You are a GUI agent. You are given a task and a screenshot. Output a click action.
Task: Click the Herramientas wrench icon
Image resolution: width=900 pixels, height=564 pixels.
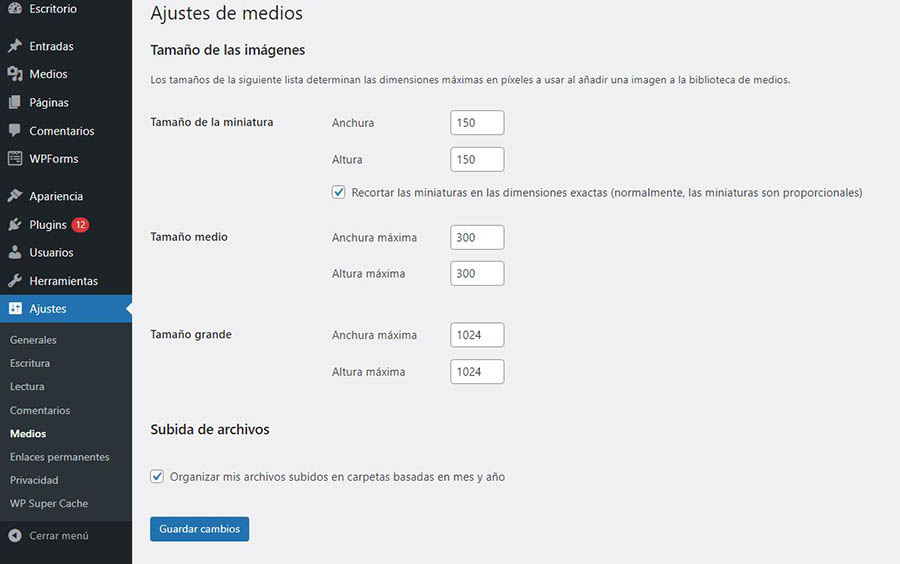coord(15,281)
